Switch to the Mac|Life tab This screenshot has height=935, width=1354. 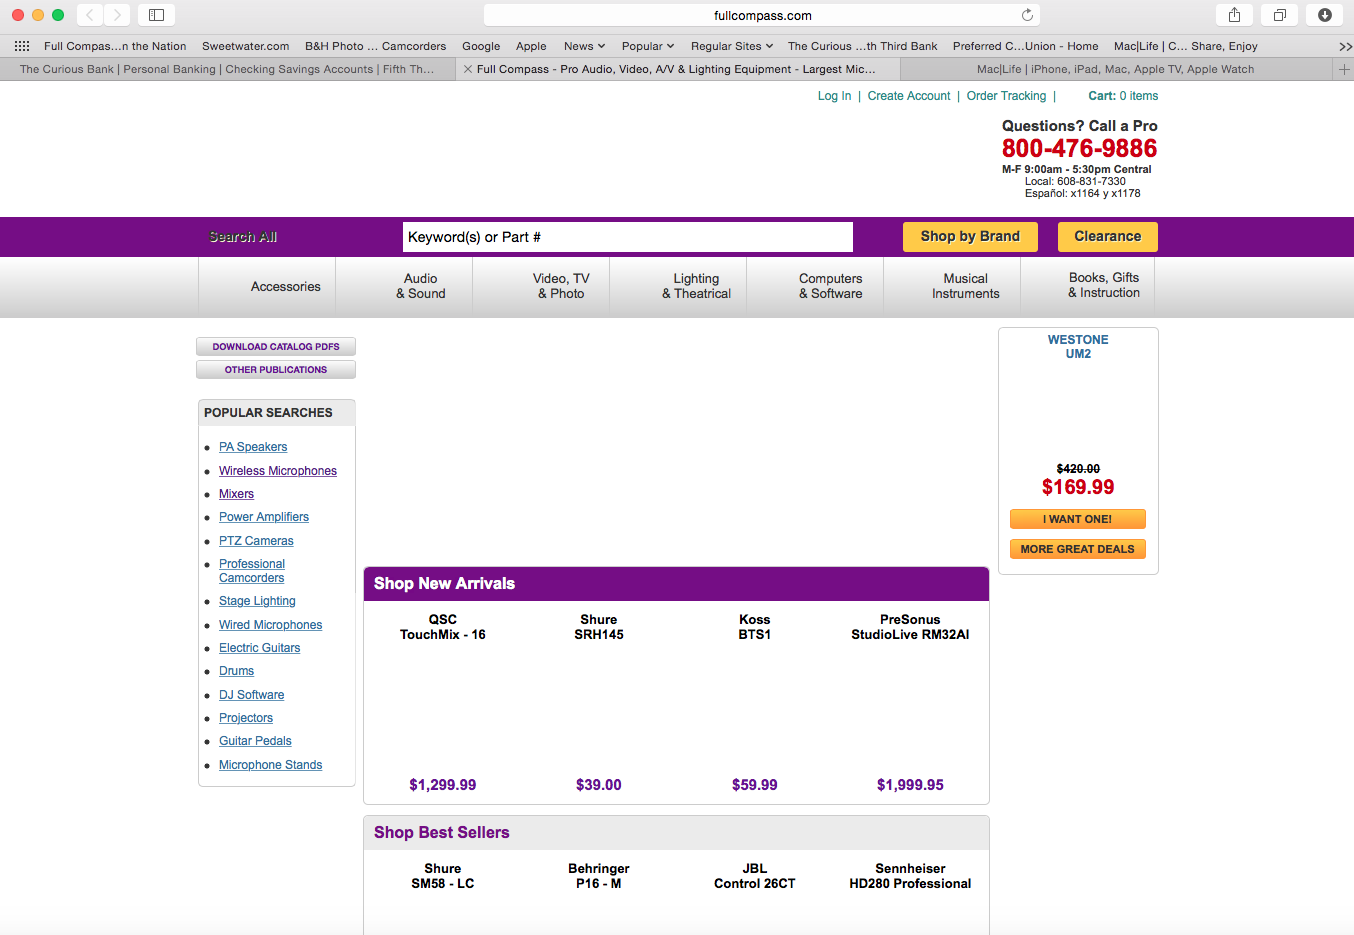[1115, 69]
